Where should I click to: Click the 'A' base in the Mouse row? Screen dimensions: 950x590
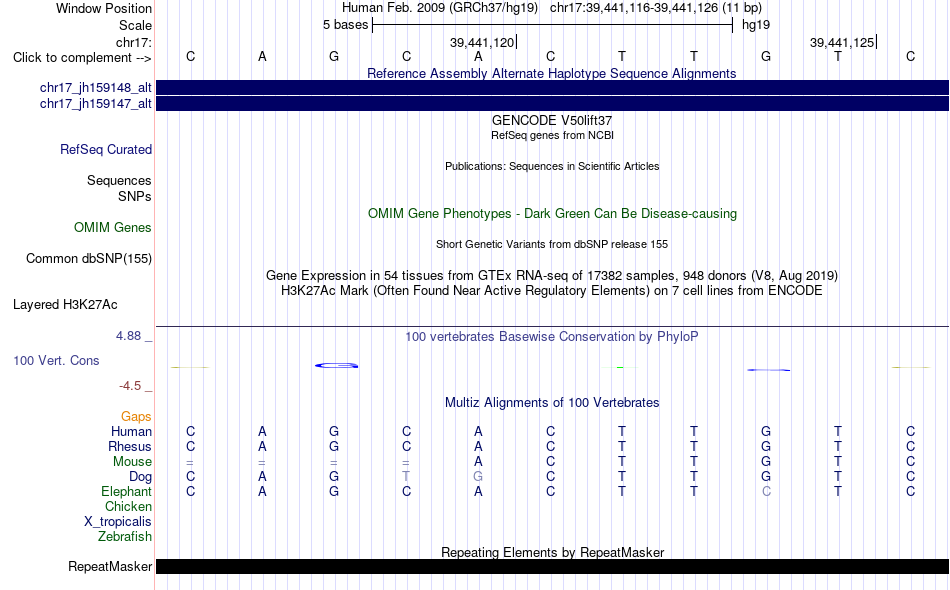[x=478, y=462]
